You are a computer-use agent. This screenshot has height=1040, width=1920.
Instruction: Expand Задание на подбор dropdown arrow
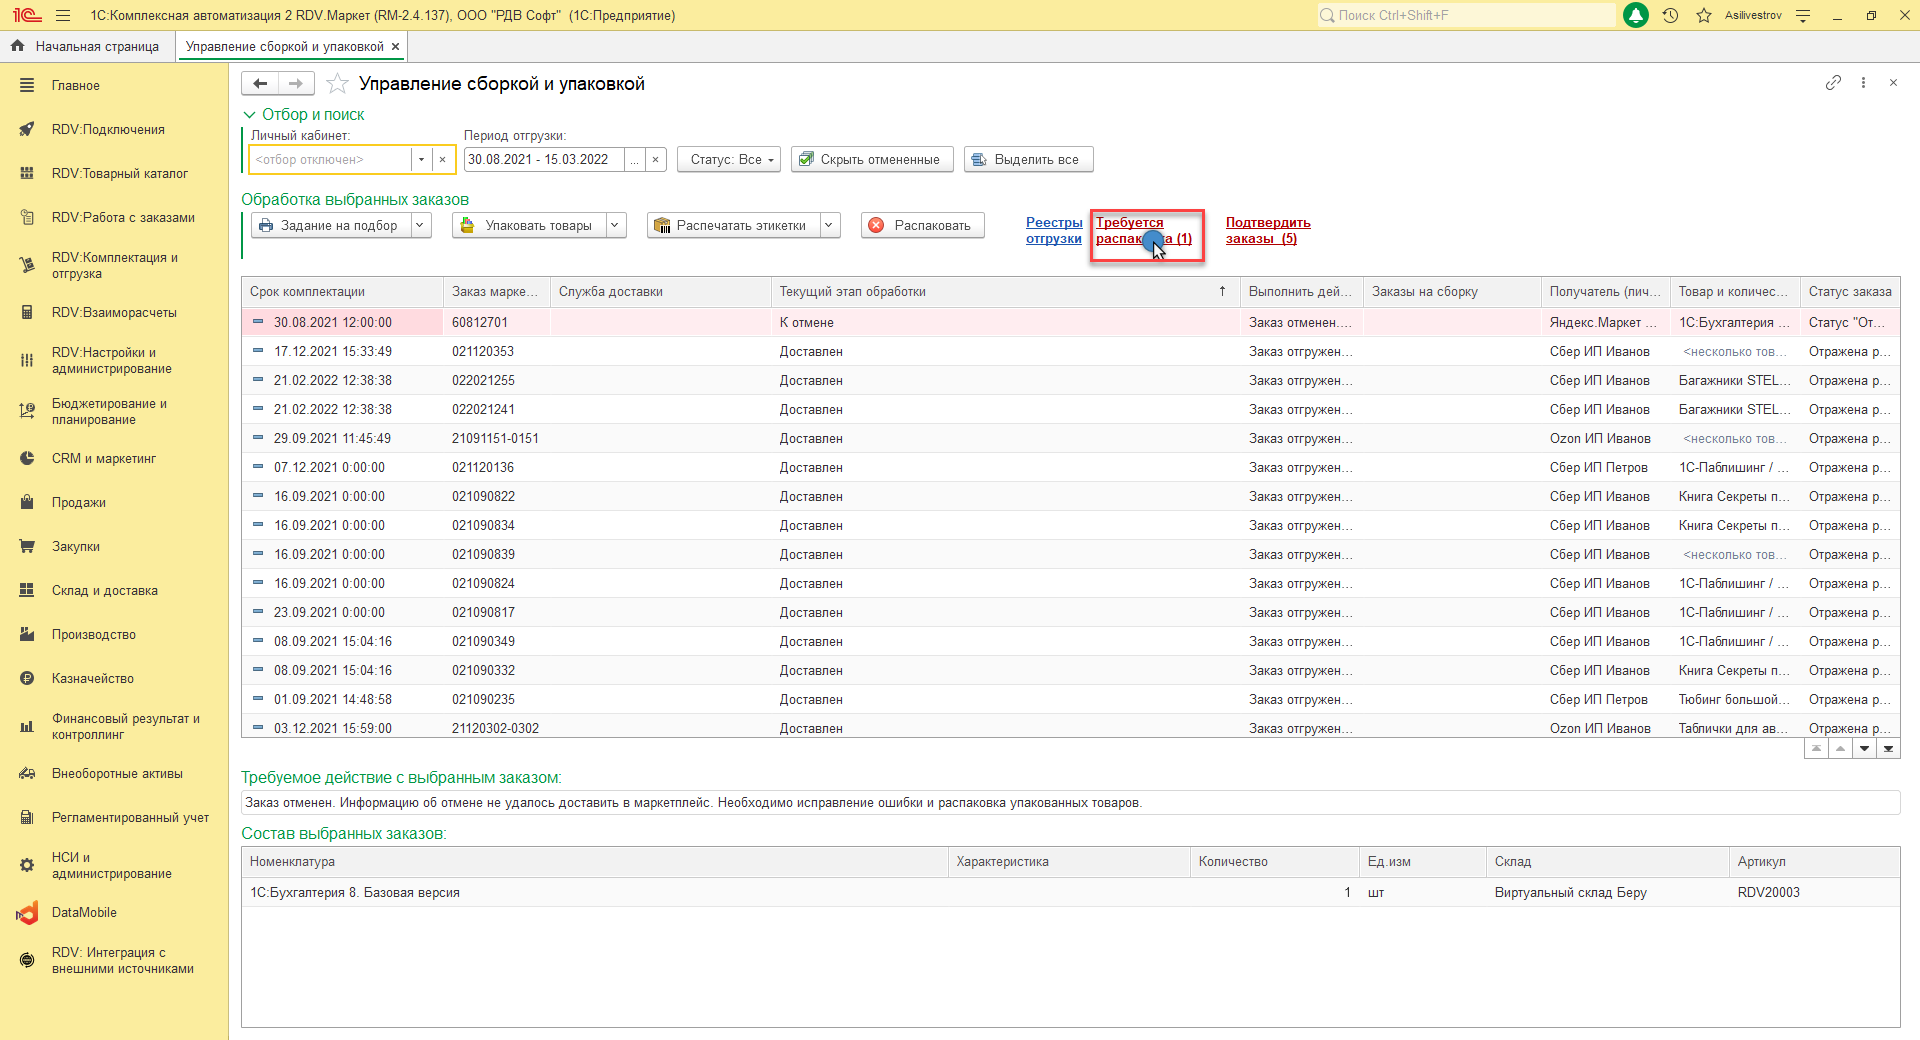point(421,226)
